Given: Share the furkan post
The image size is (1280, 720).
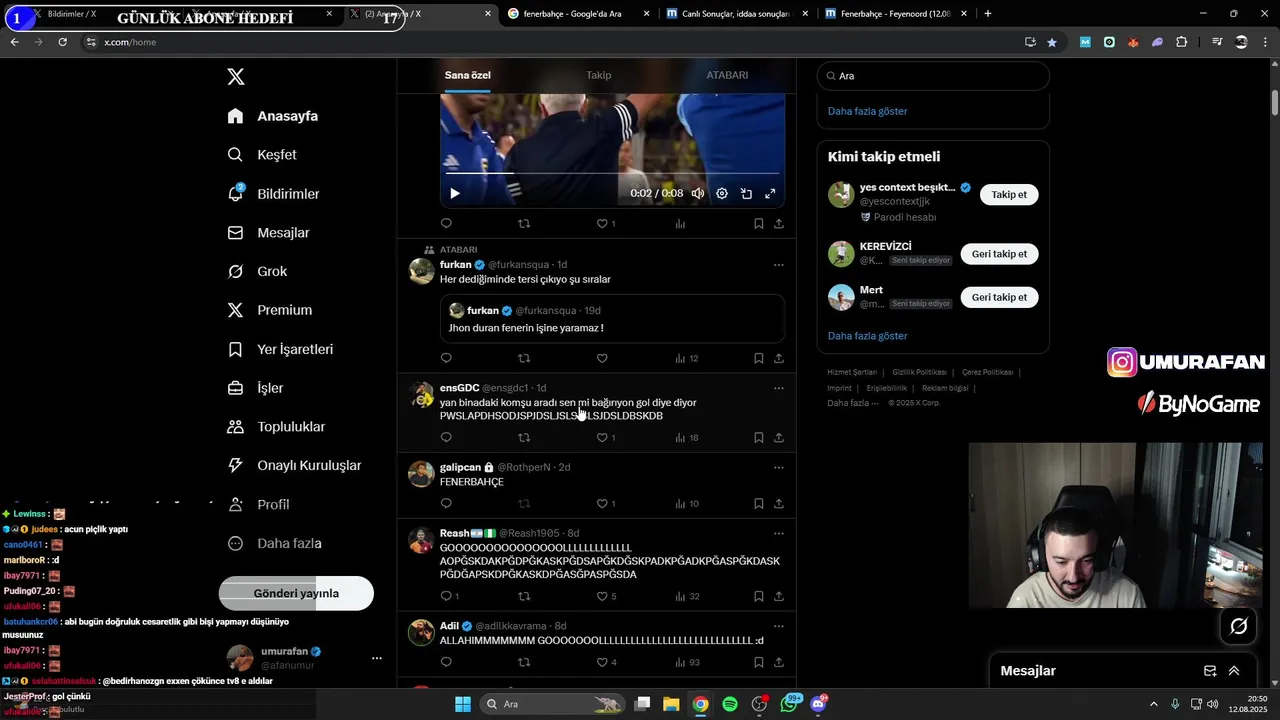Looking at the screenshot, I should tap(779, 358).
